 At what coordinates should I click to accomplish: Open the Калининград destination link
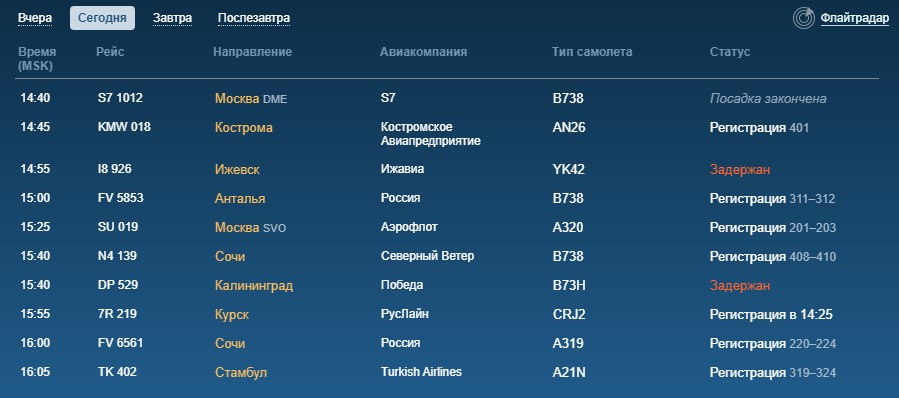pos(254,286)
